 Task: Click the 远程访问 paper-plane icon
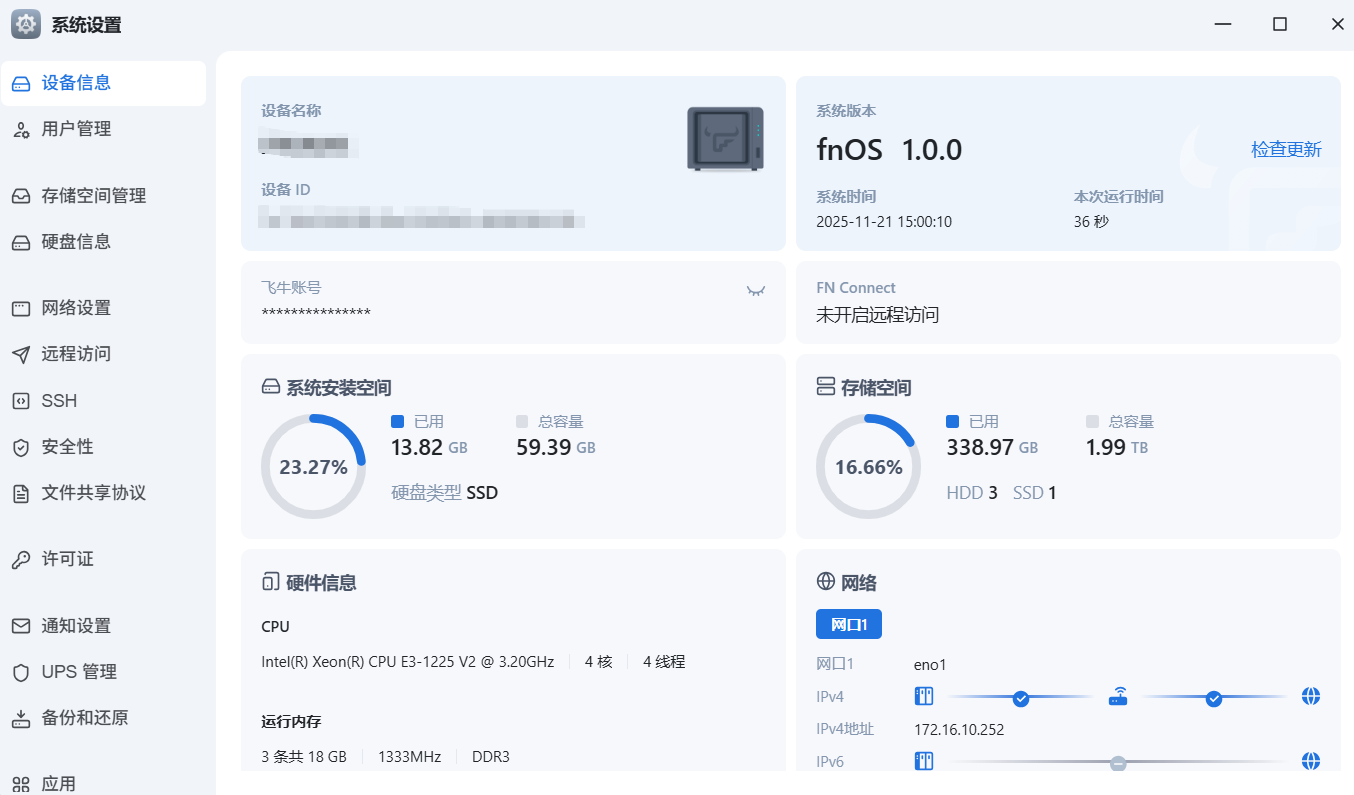21,354
